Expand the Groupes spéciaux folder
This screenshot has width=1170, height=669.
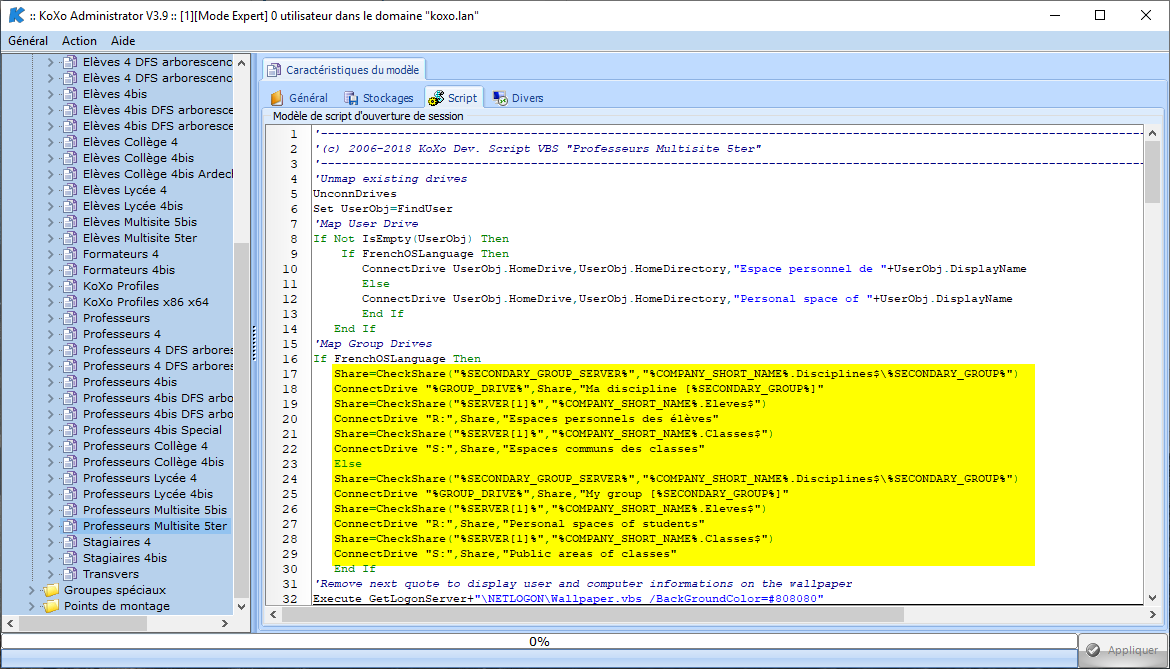31,590
